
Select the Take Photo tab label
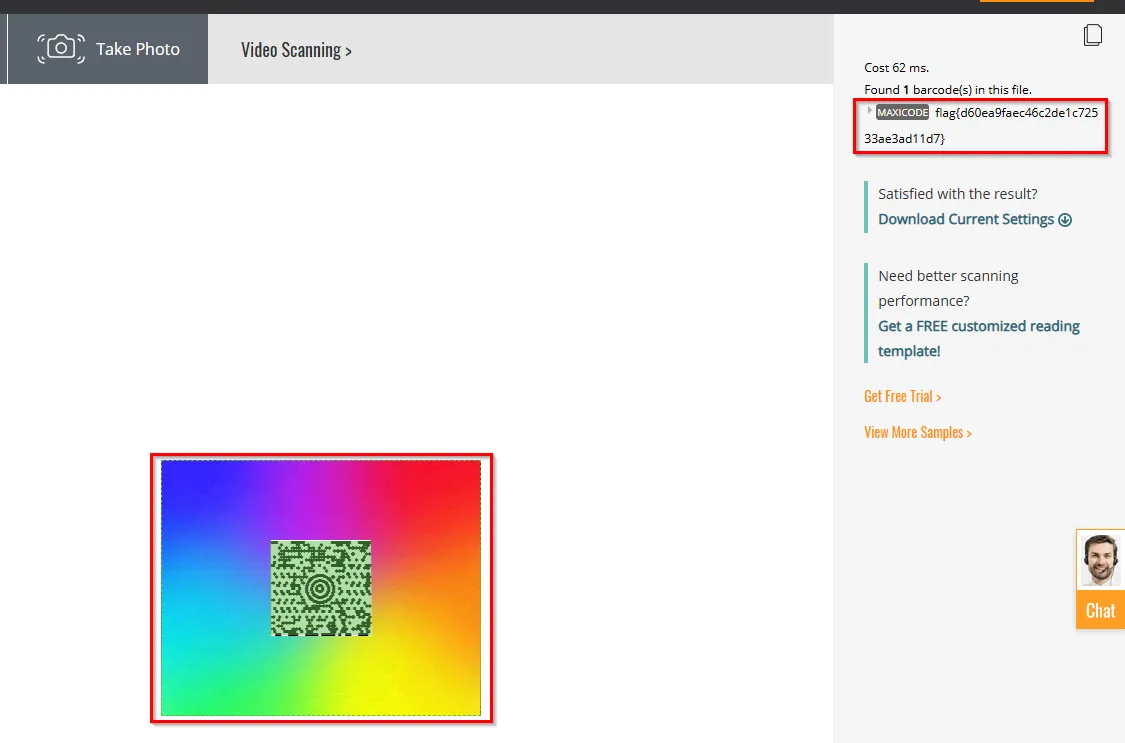point(138,49)
